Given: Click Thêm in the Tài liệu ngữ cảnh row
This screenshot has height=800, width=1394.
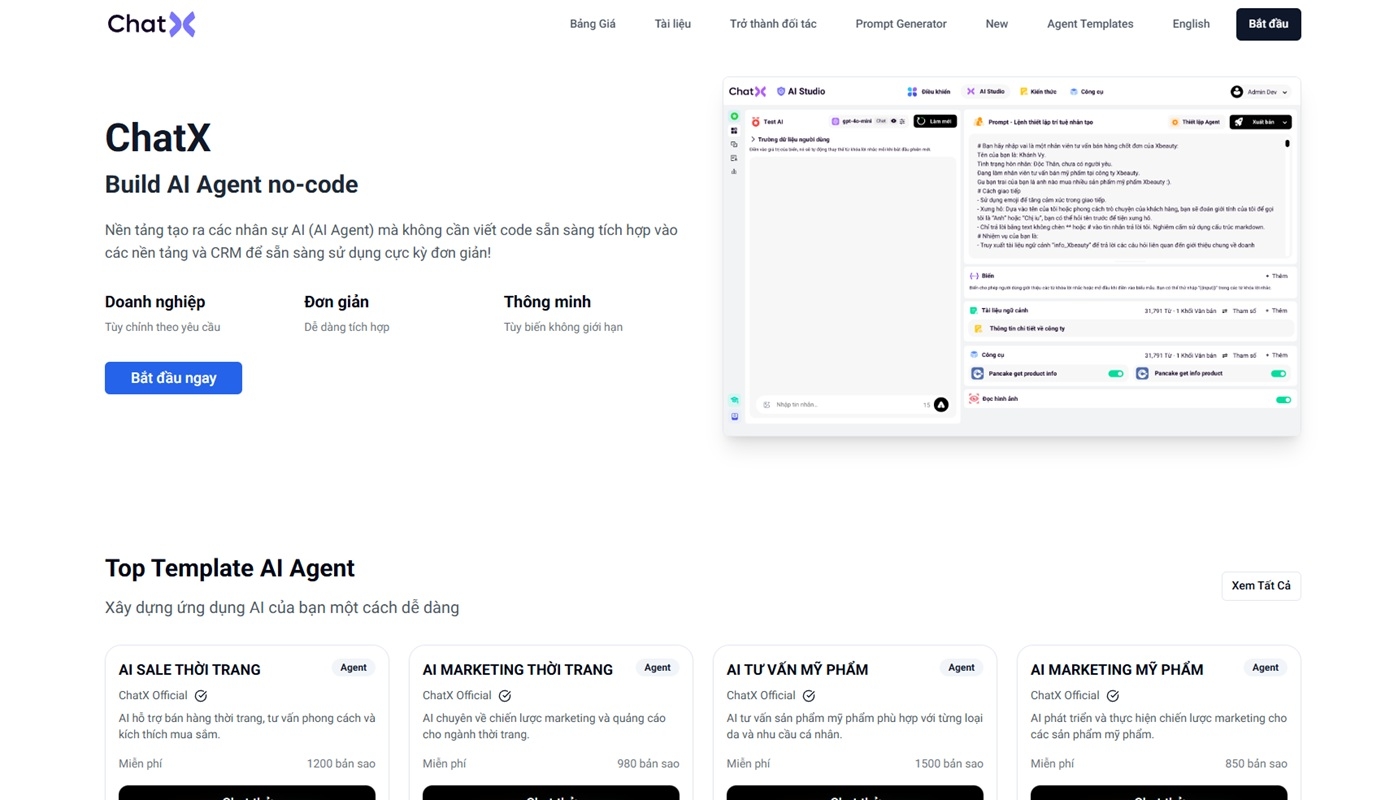Looking at the screenshot, I should (1277, 311).
